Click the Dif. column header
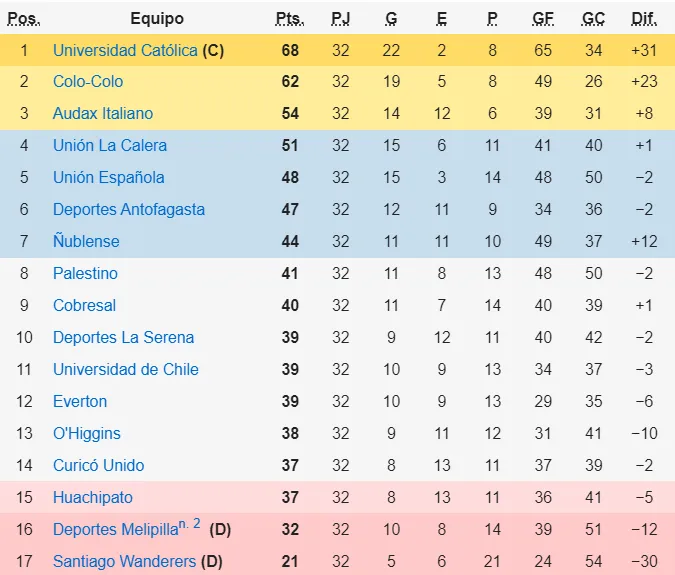 (644, 19)
